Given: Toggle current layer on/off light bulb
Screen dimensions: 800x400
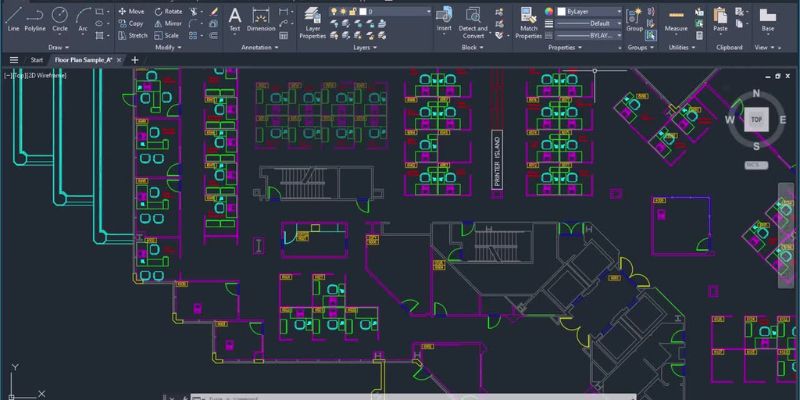Looking at the screenshot, I should tap(334, 11).
